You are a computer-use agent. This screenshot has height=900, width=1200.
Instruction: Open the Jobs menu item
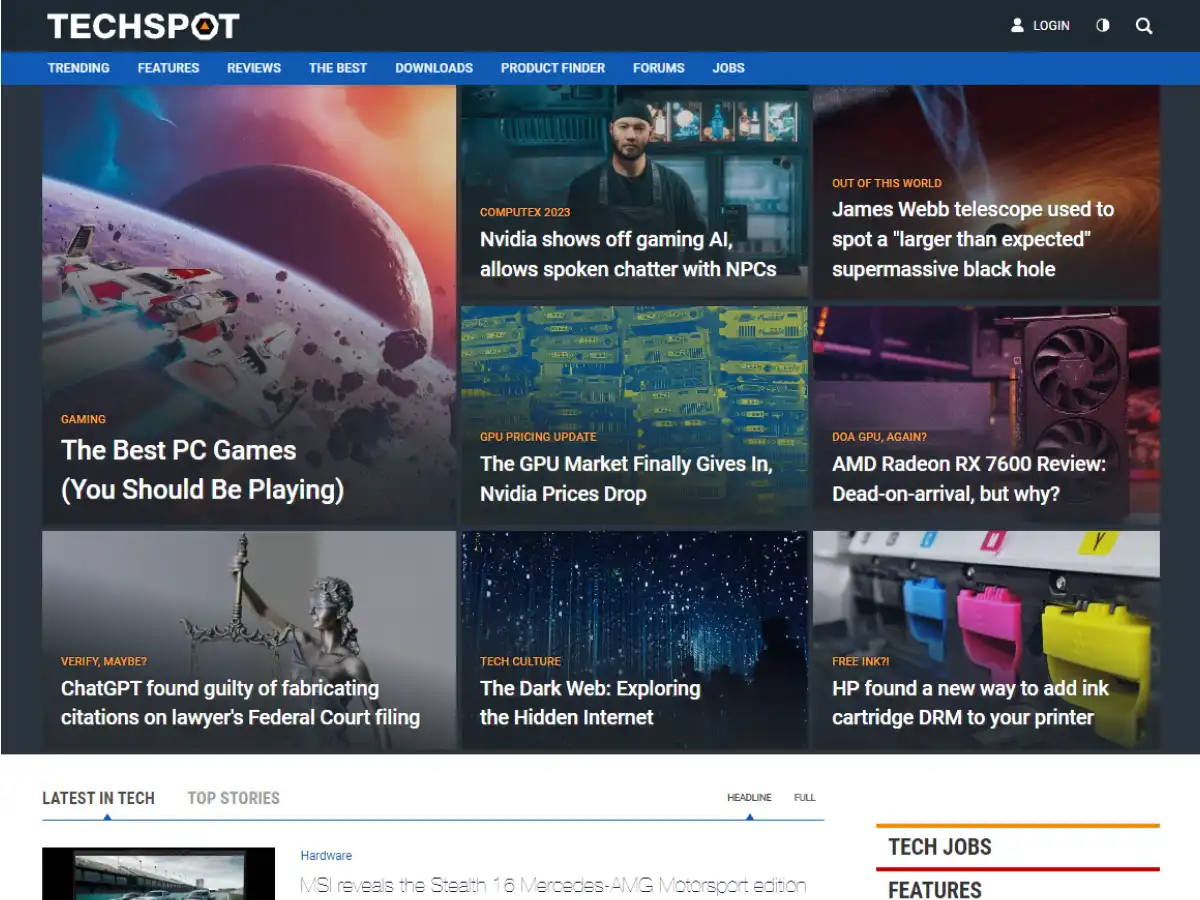pos(728,68)
